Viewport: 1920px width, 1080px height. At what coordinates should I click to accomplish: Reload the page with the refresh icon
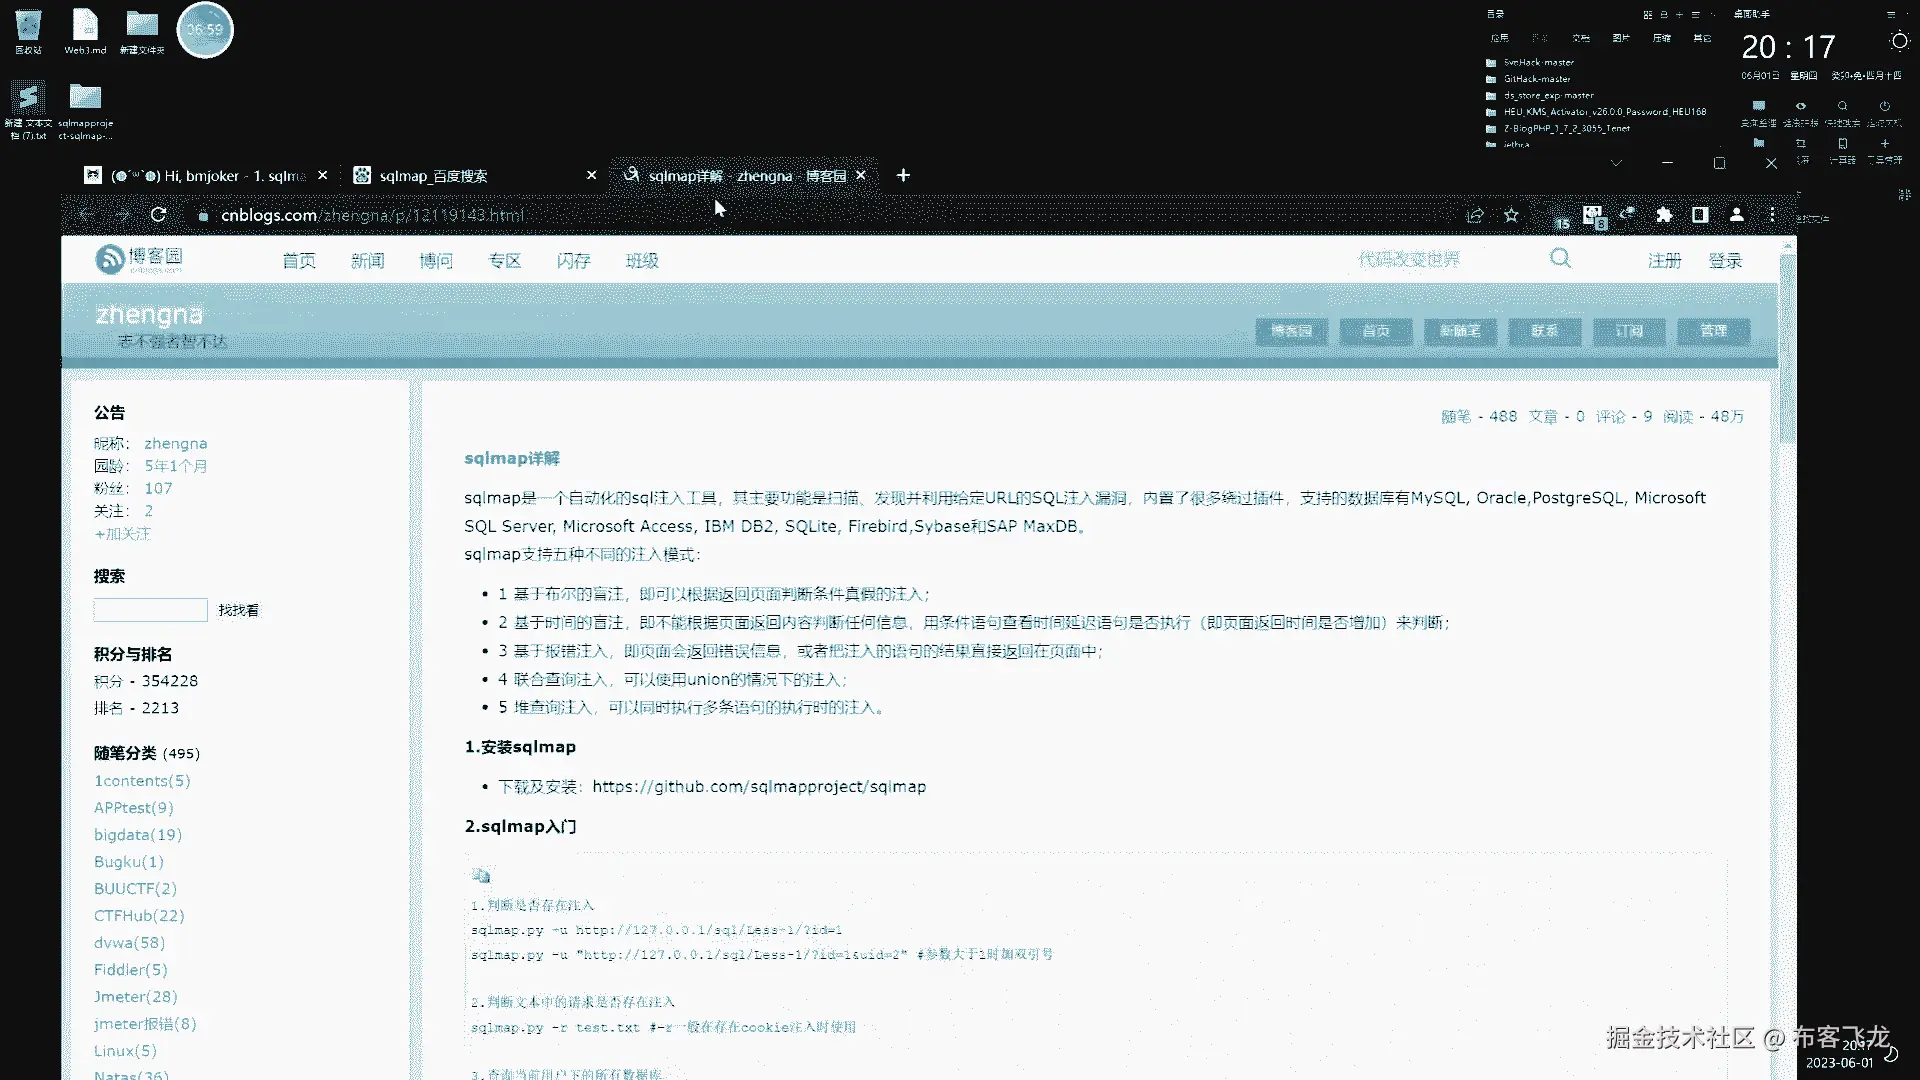click(158, 215)
